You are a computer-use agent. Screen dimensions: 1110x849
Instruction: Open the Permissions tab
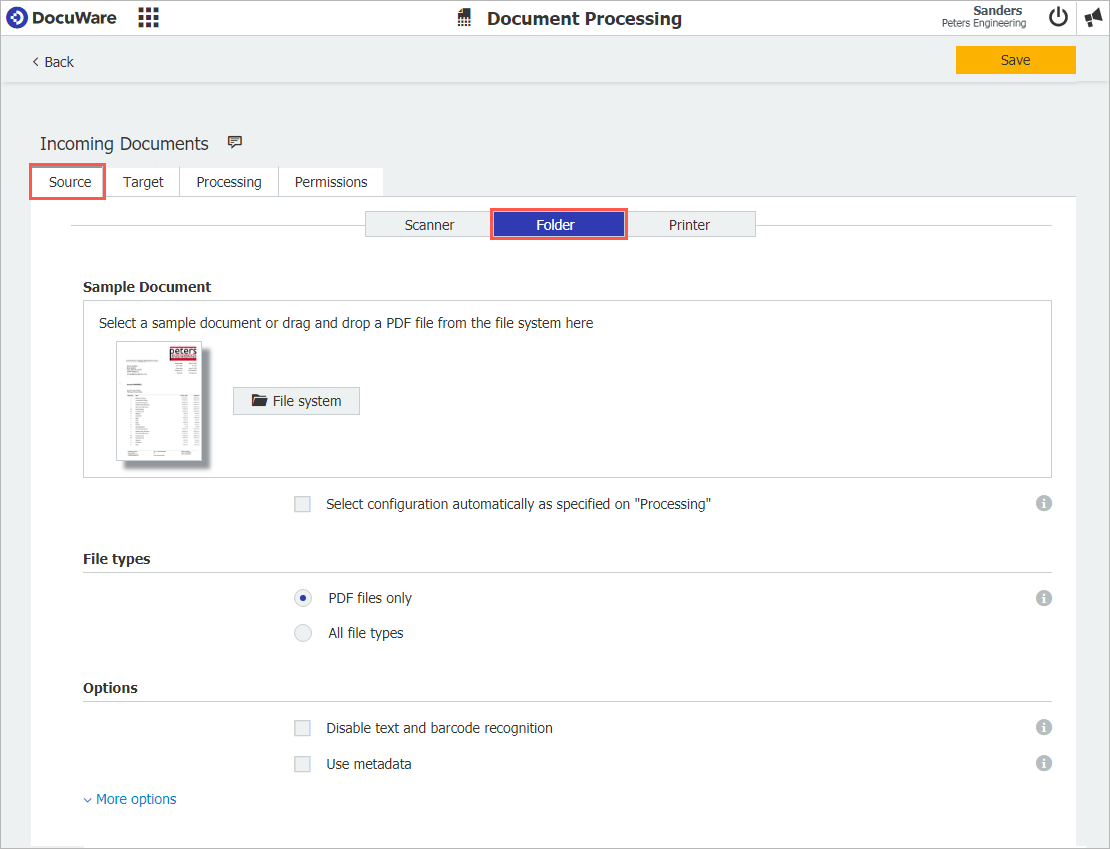(330, 181)
